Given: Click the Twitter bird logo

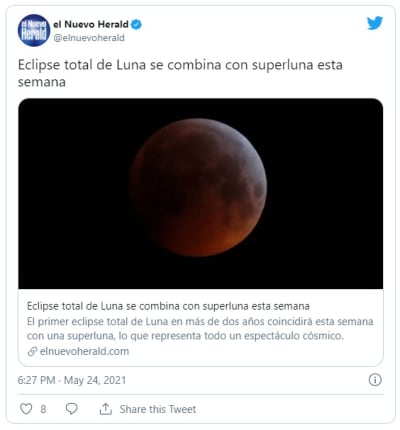Looking at the screenshot, I should (375, 23).
